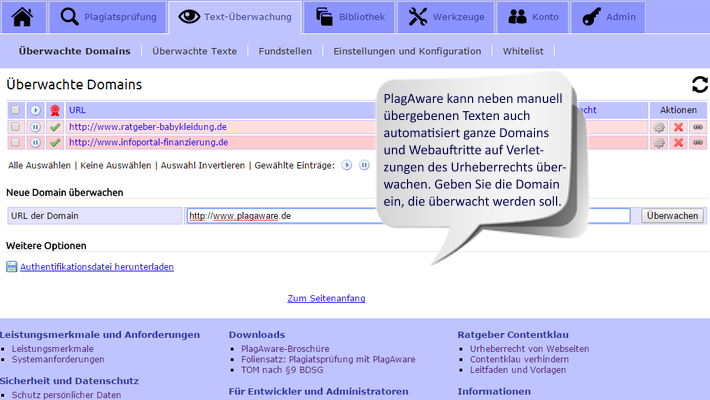
Task: Click the Authentifikationsdatei download icon
Action: pyautogui.click(x=11, y=267)
